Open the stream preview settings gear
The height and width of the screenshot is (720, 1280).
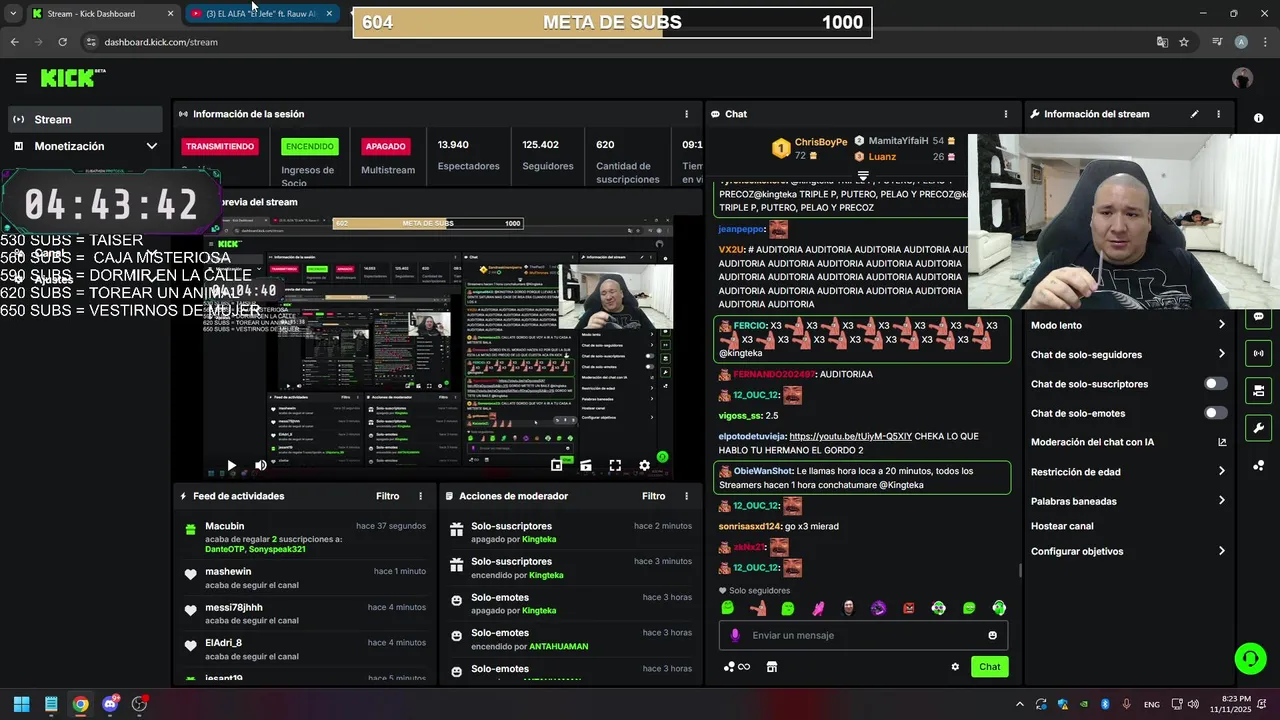[644, 465]
